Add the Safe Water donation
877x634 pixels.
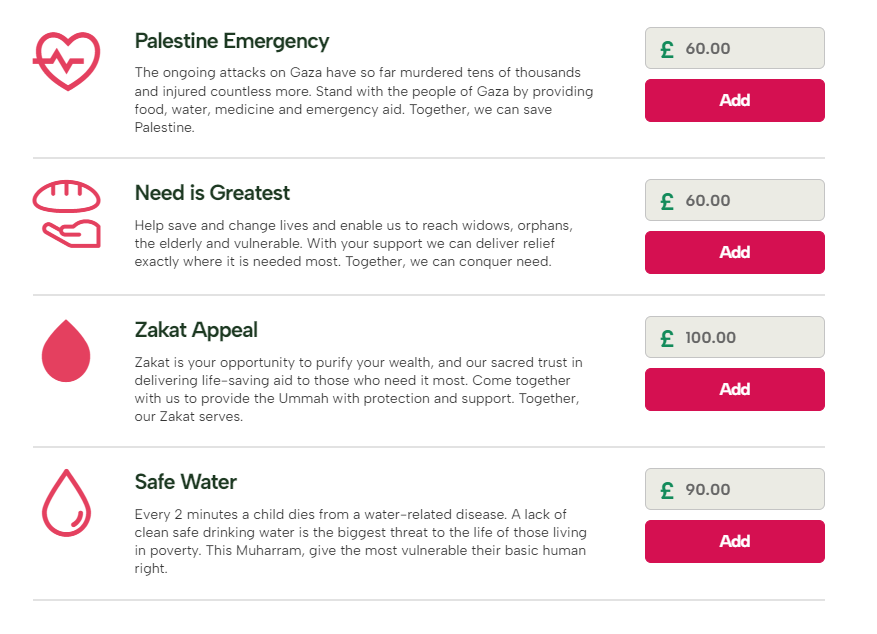(x=734, y=542)
